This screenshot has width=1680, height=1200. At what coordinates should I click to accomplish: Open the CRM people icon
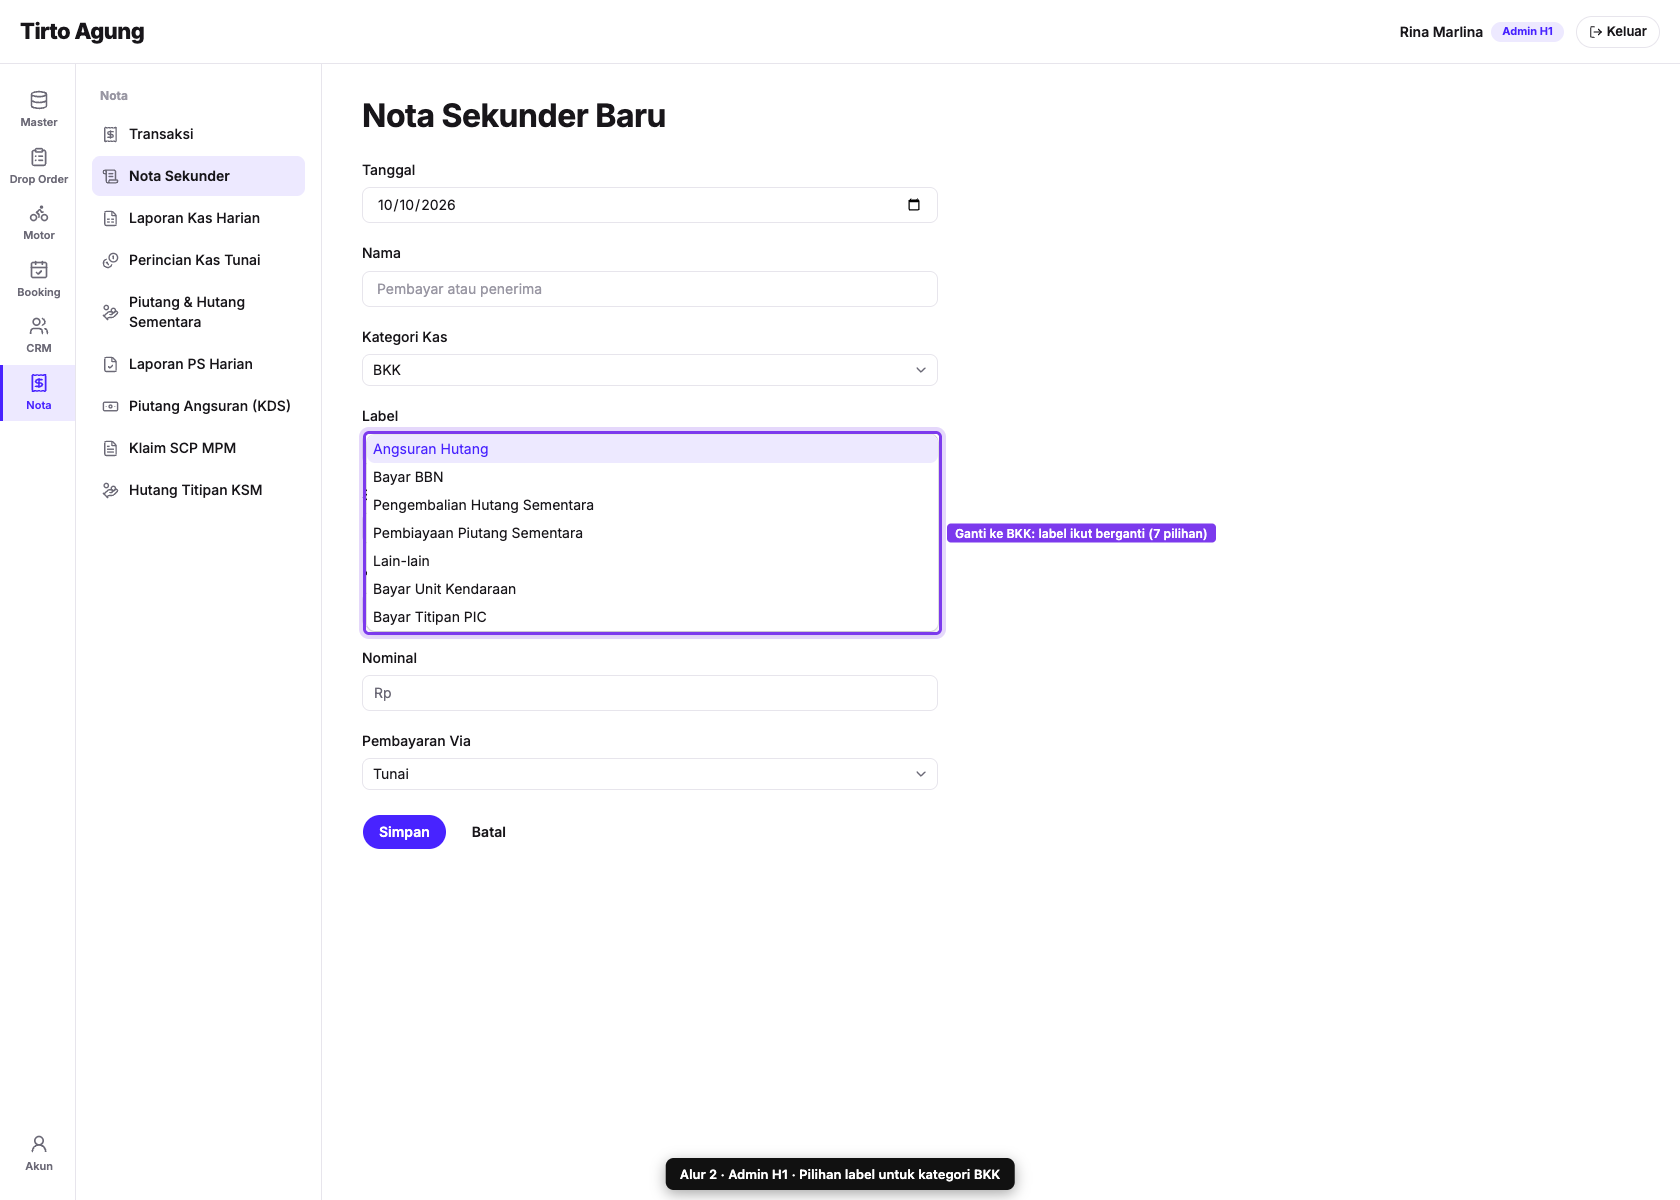click(39, 326)
